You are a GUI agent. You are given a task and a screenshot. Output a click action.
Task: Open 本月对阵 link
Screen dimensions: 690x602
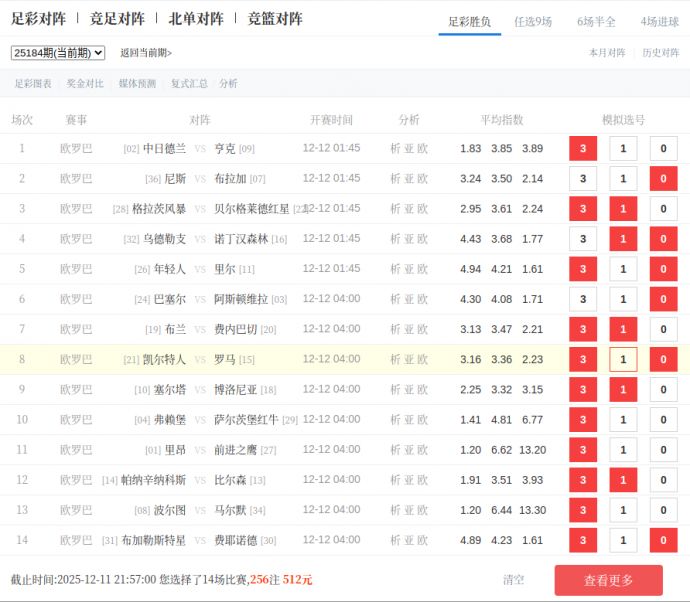(x=607, y=53)
